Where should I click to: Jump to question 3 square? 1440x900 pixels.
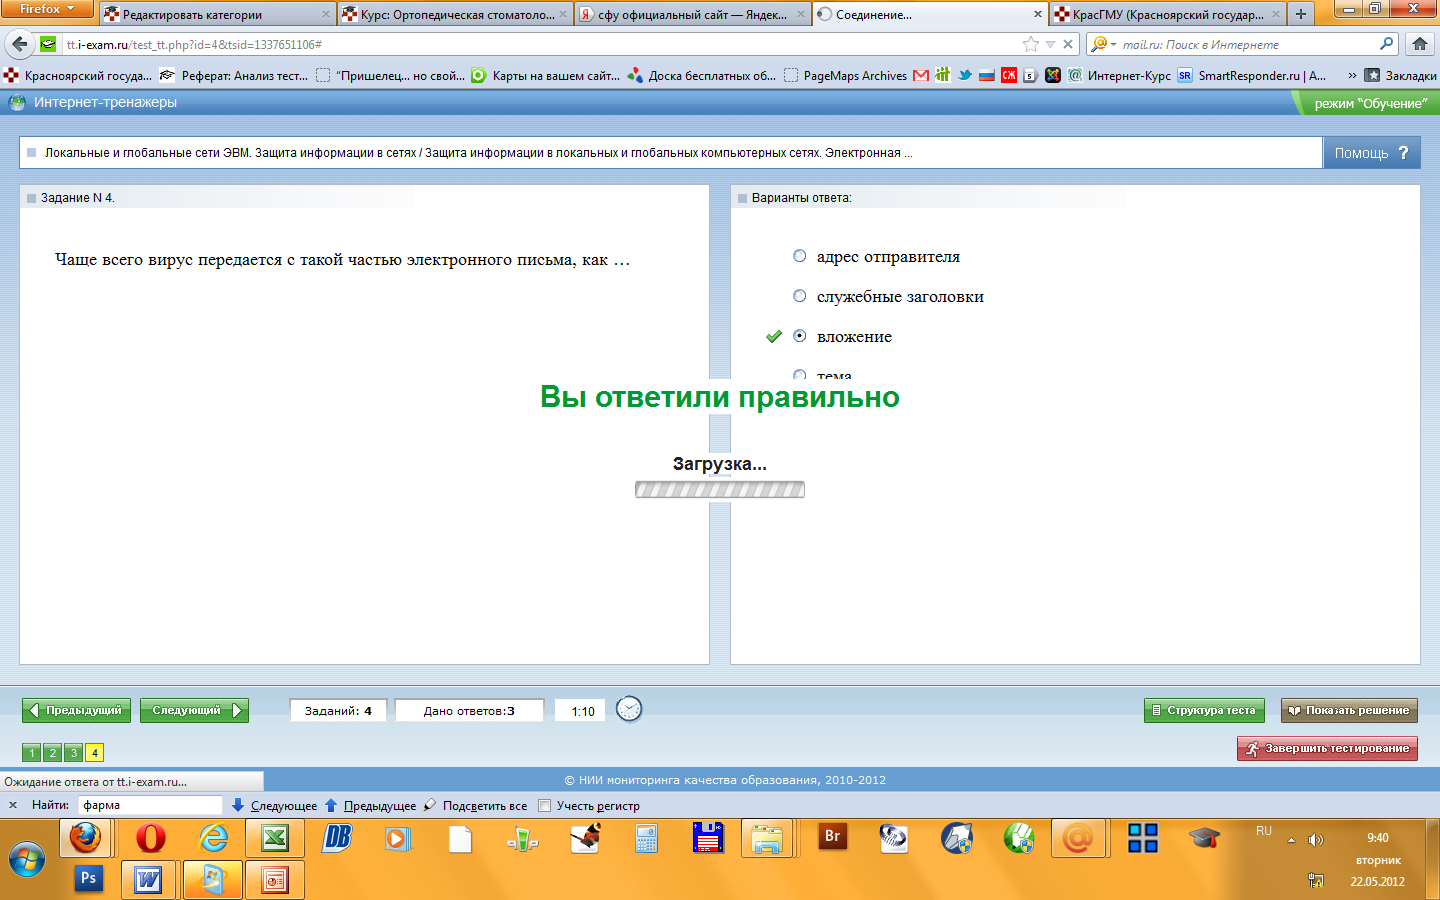tap(74, 753)
